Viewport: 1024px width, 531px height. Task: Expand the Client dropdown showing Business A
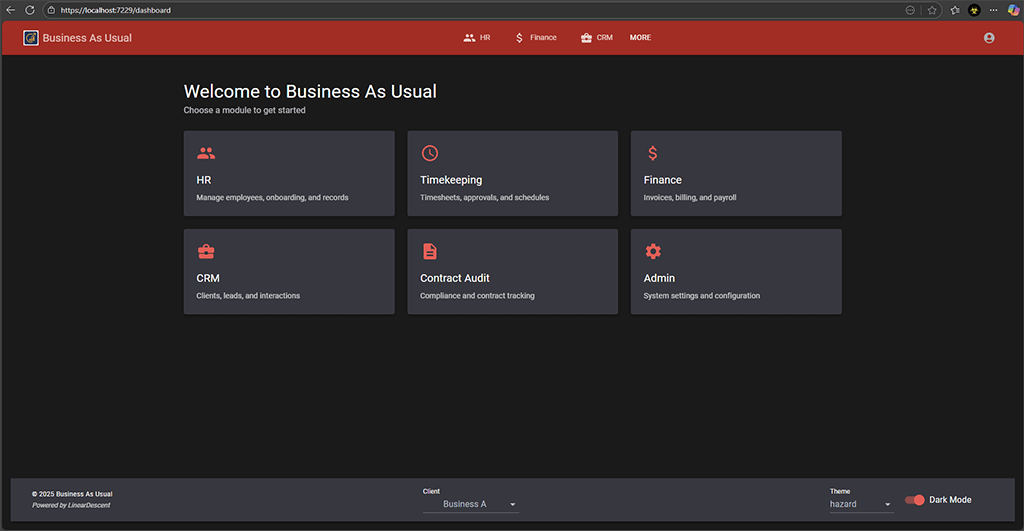(470, 504)
